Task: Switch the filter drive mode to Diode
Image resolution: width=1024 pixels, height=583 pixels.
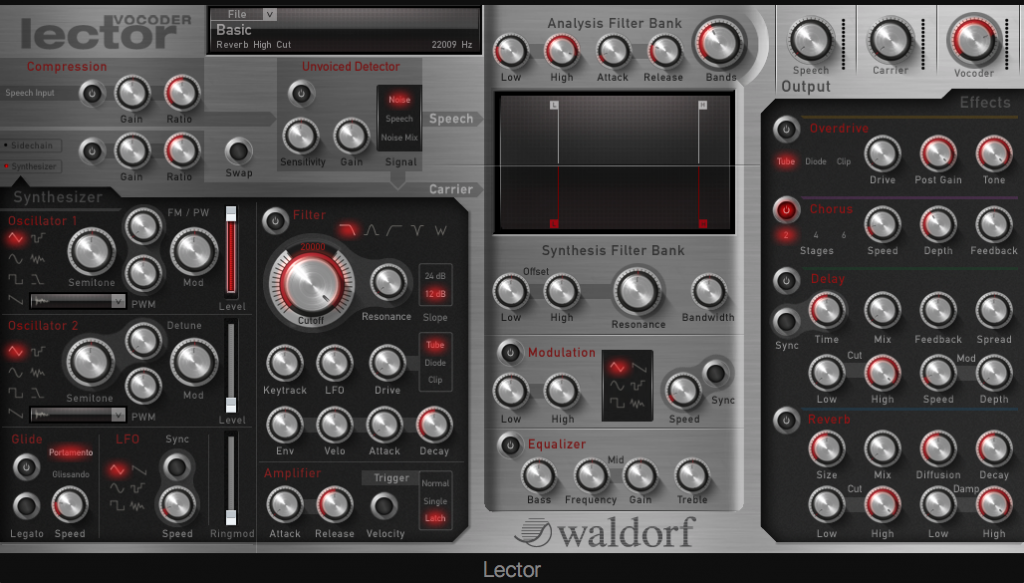Action: pos(435,362)
